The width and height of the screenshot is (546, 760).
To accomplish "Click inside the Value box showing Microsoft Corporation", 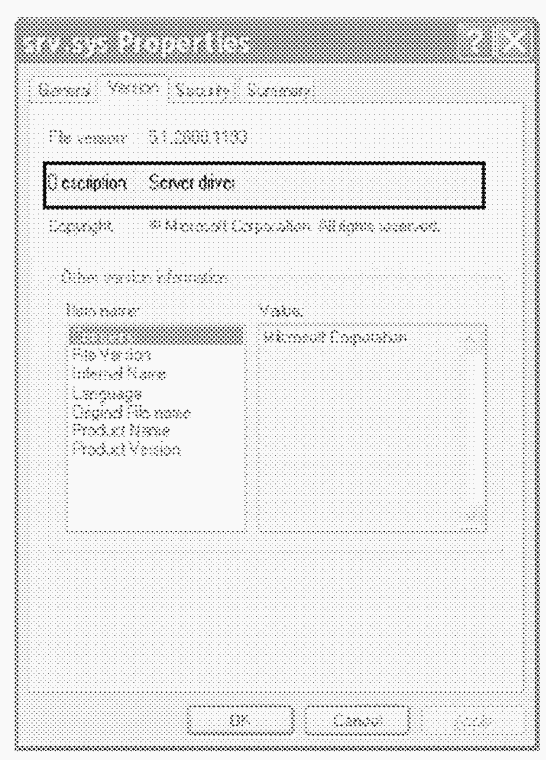I will (359, 427).
